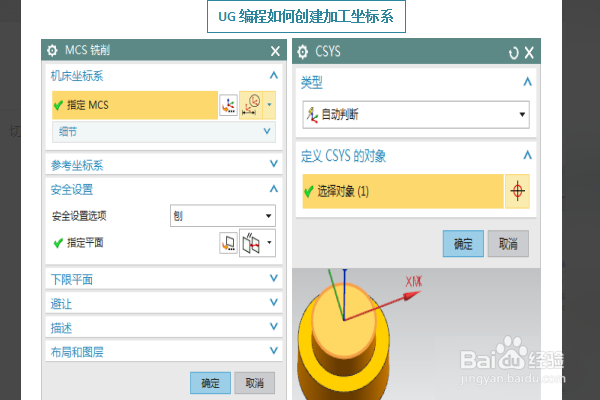Screen dimensions: 600x400
Task: Click 确定 in the CSYS dialog
Action: (x=463, y=243)
